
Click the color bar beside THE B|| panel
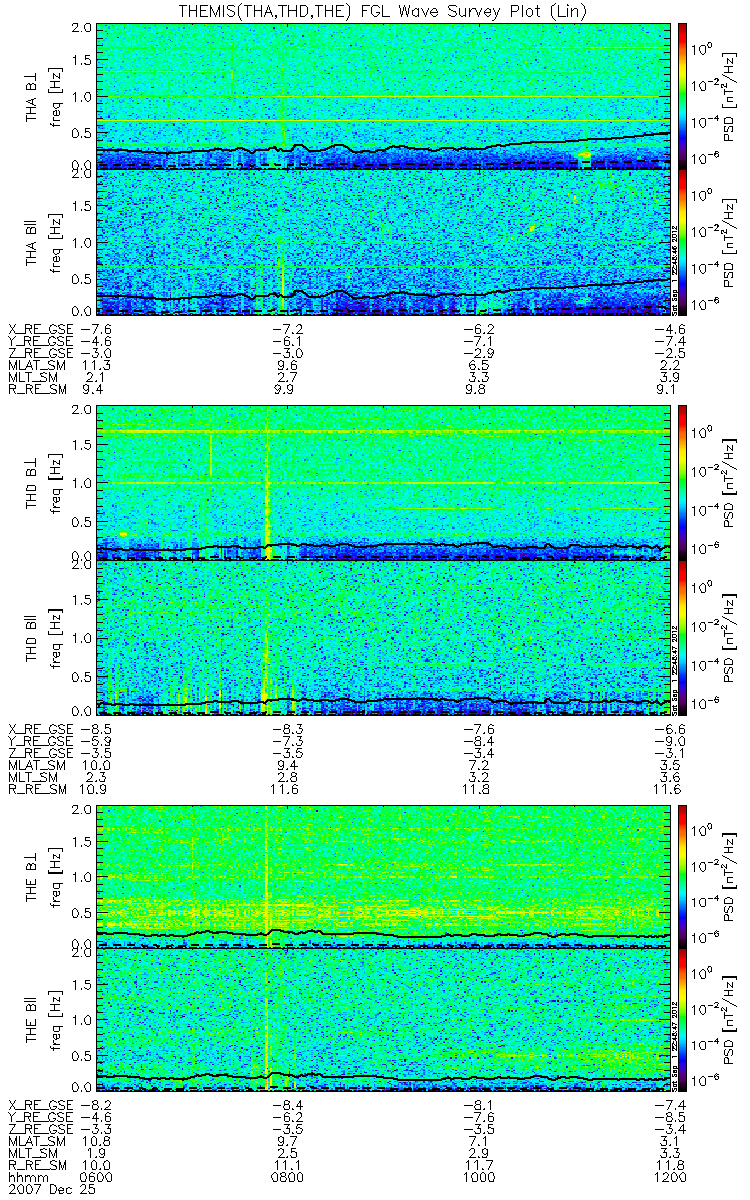coord(682,1019)
